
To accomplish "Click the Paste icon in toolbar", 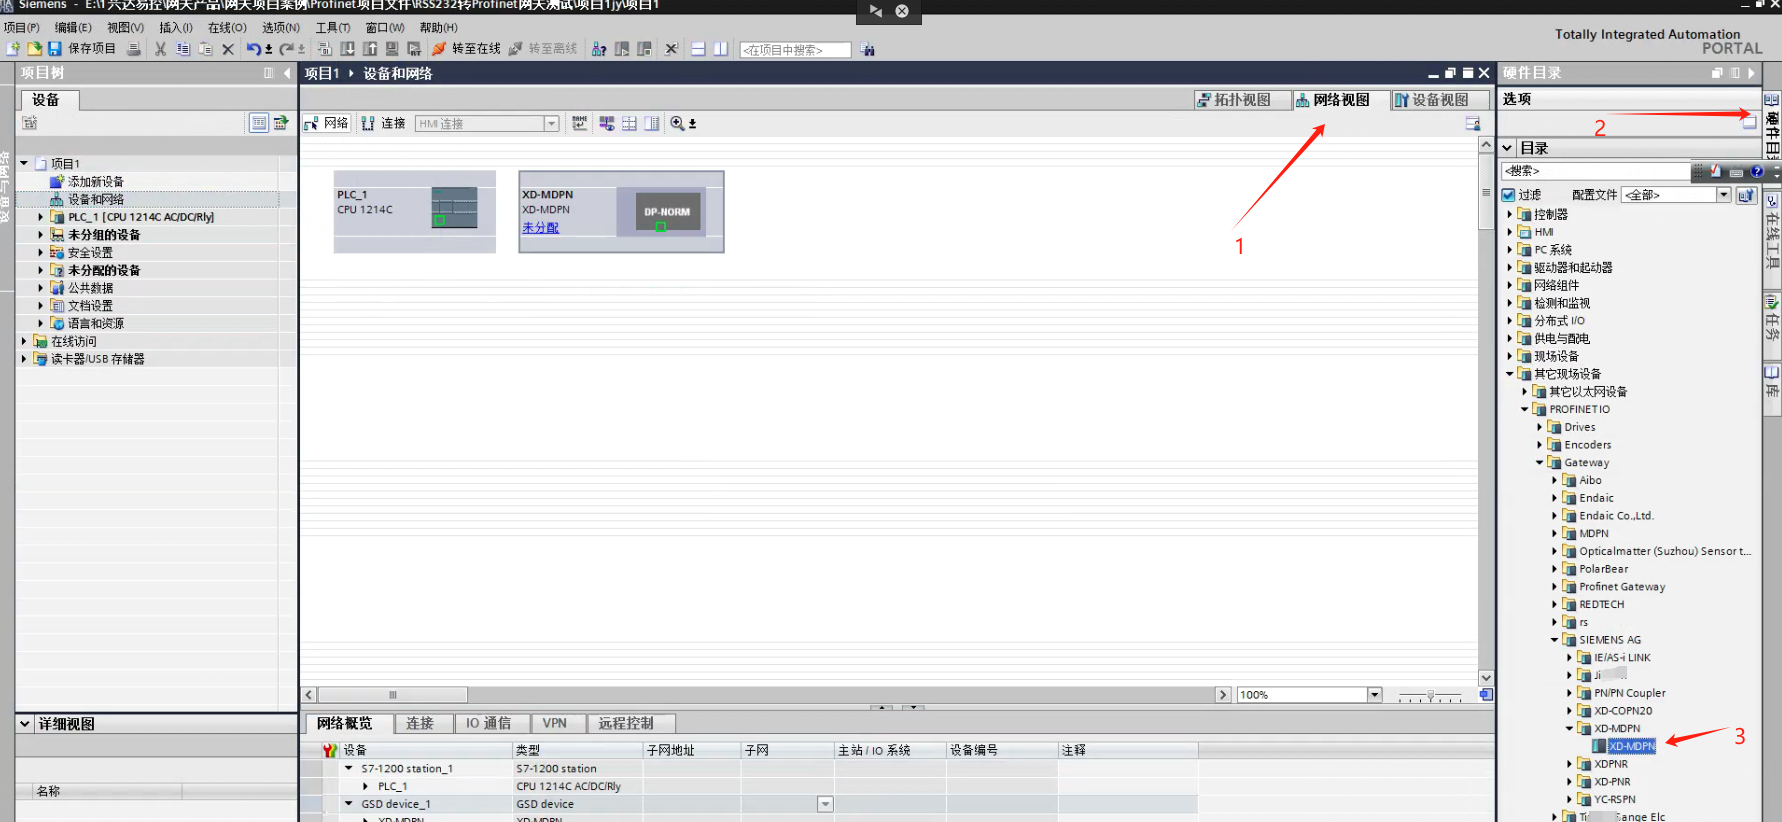I will 205,49.
